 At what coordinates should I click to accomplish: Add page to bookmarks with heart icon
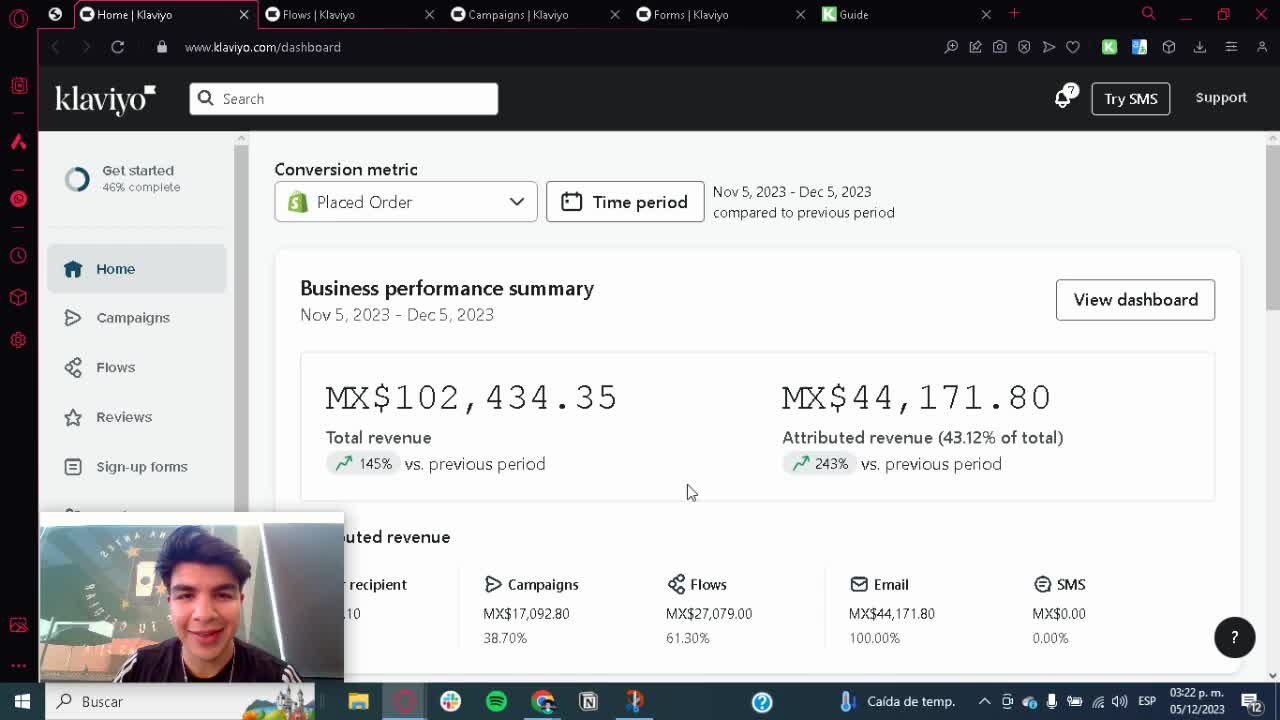(1073, 47)
